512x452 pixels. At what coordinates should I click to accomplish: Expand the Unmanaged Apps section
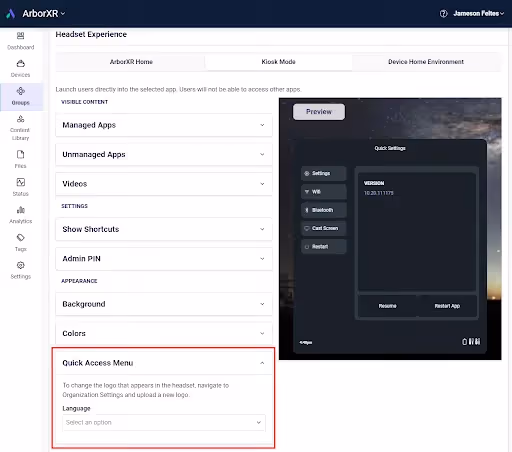[164, 154]
